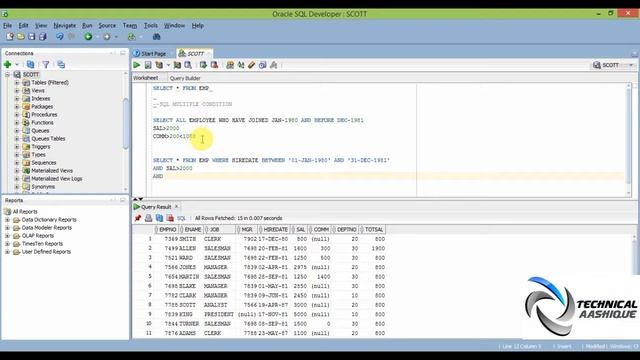This screenshot has height=360, width=640.
Task: Click the ENAME column header
Action: point(192,230)
